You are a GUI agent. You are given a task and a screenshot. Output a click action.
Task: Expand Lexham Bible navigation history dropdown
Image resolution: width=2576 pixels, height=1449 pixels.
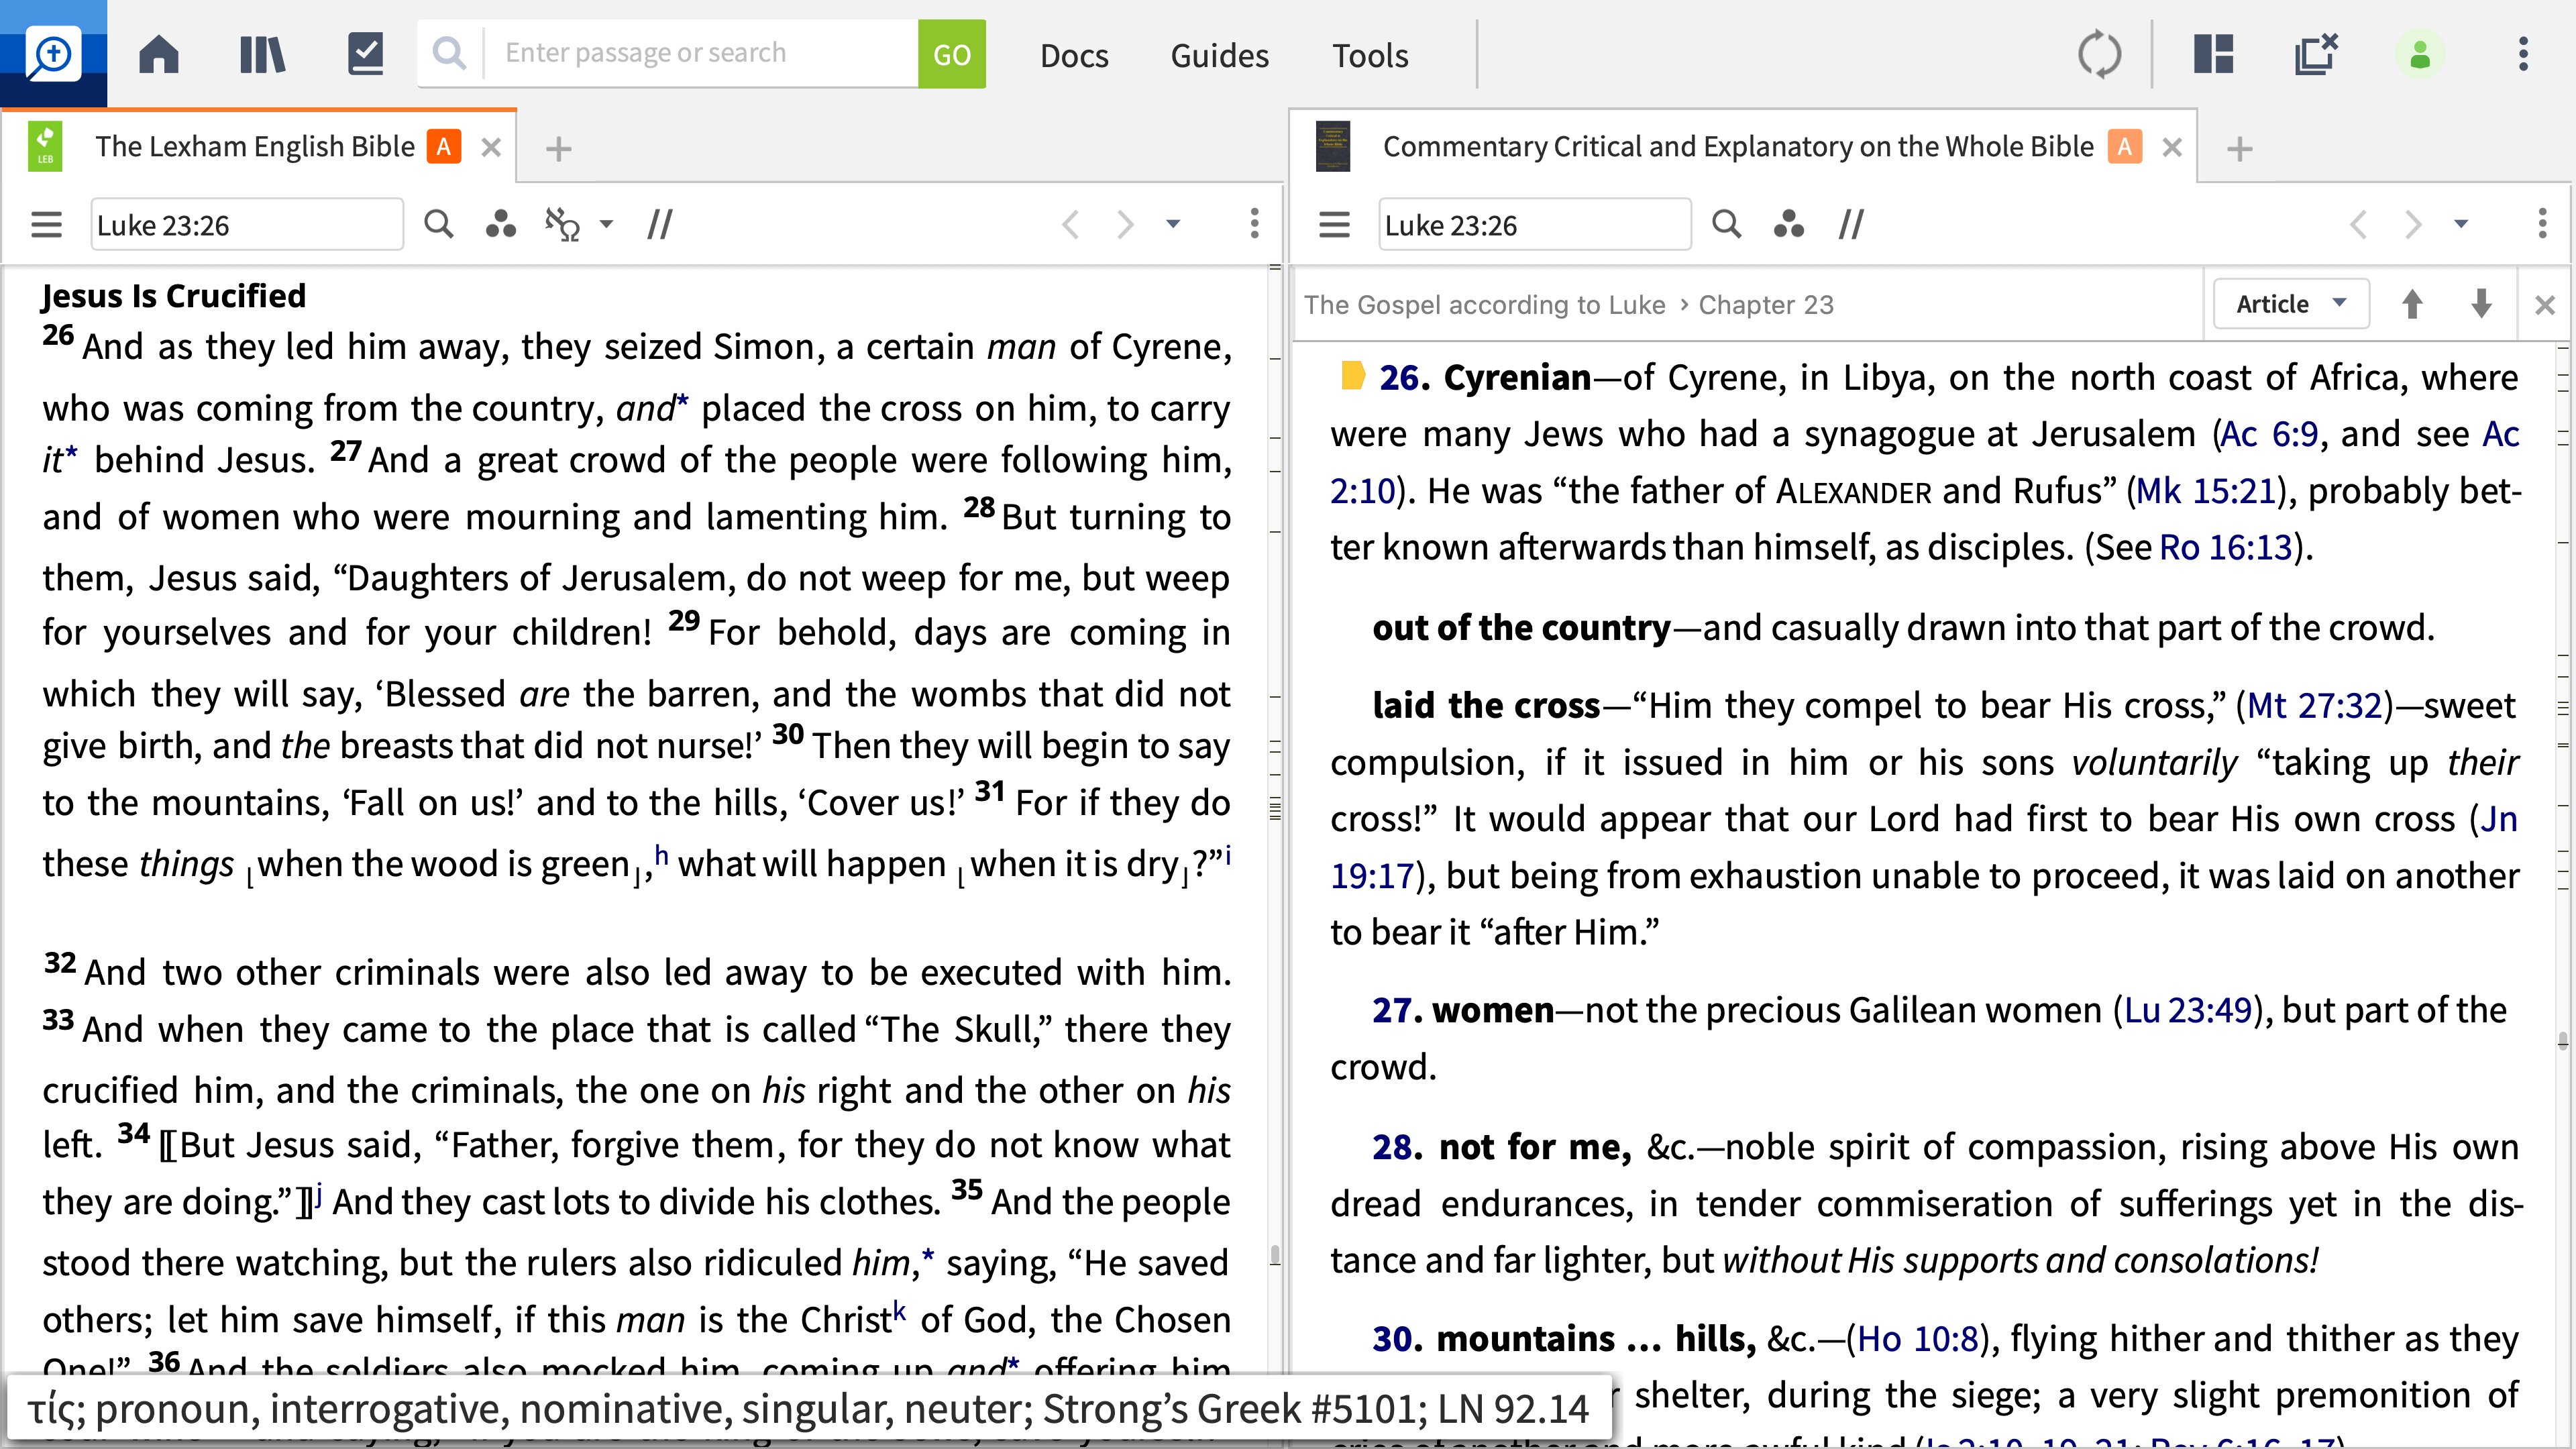(x=1173, y=224)
